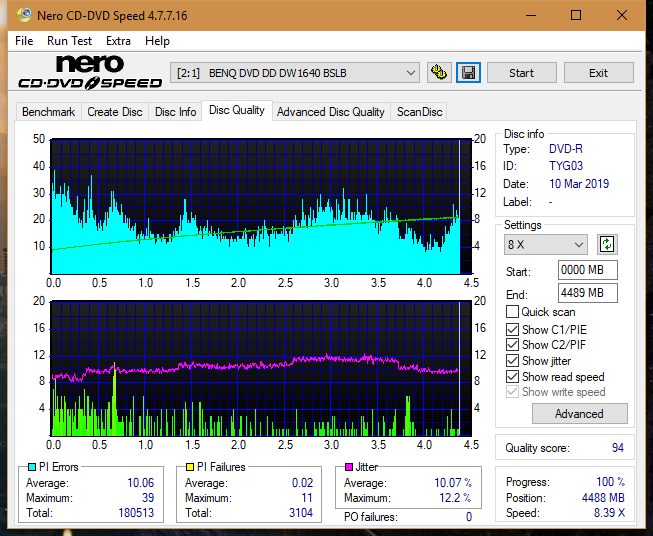The width and height of the screenshot is (653, 536).
Task: Expand the BENQ DVD drive selector
Action: [295, 73]
